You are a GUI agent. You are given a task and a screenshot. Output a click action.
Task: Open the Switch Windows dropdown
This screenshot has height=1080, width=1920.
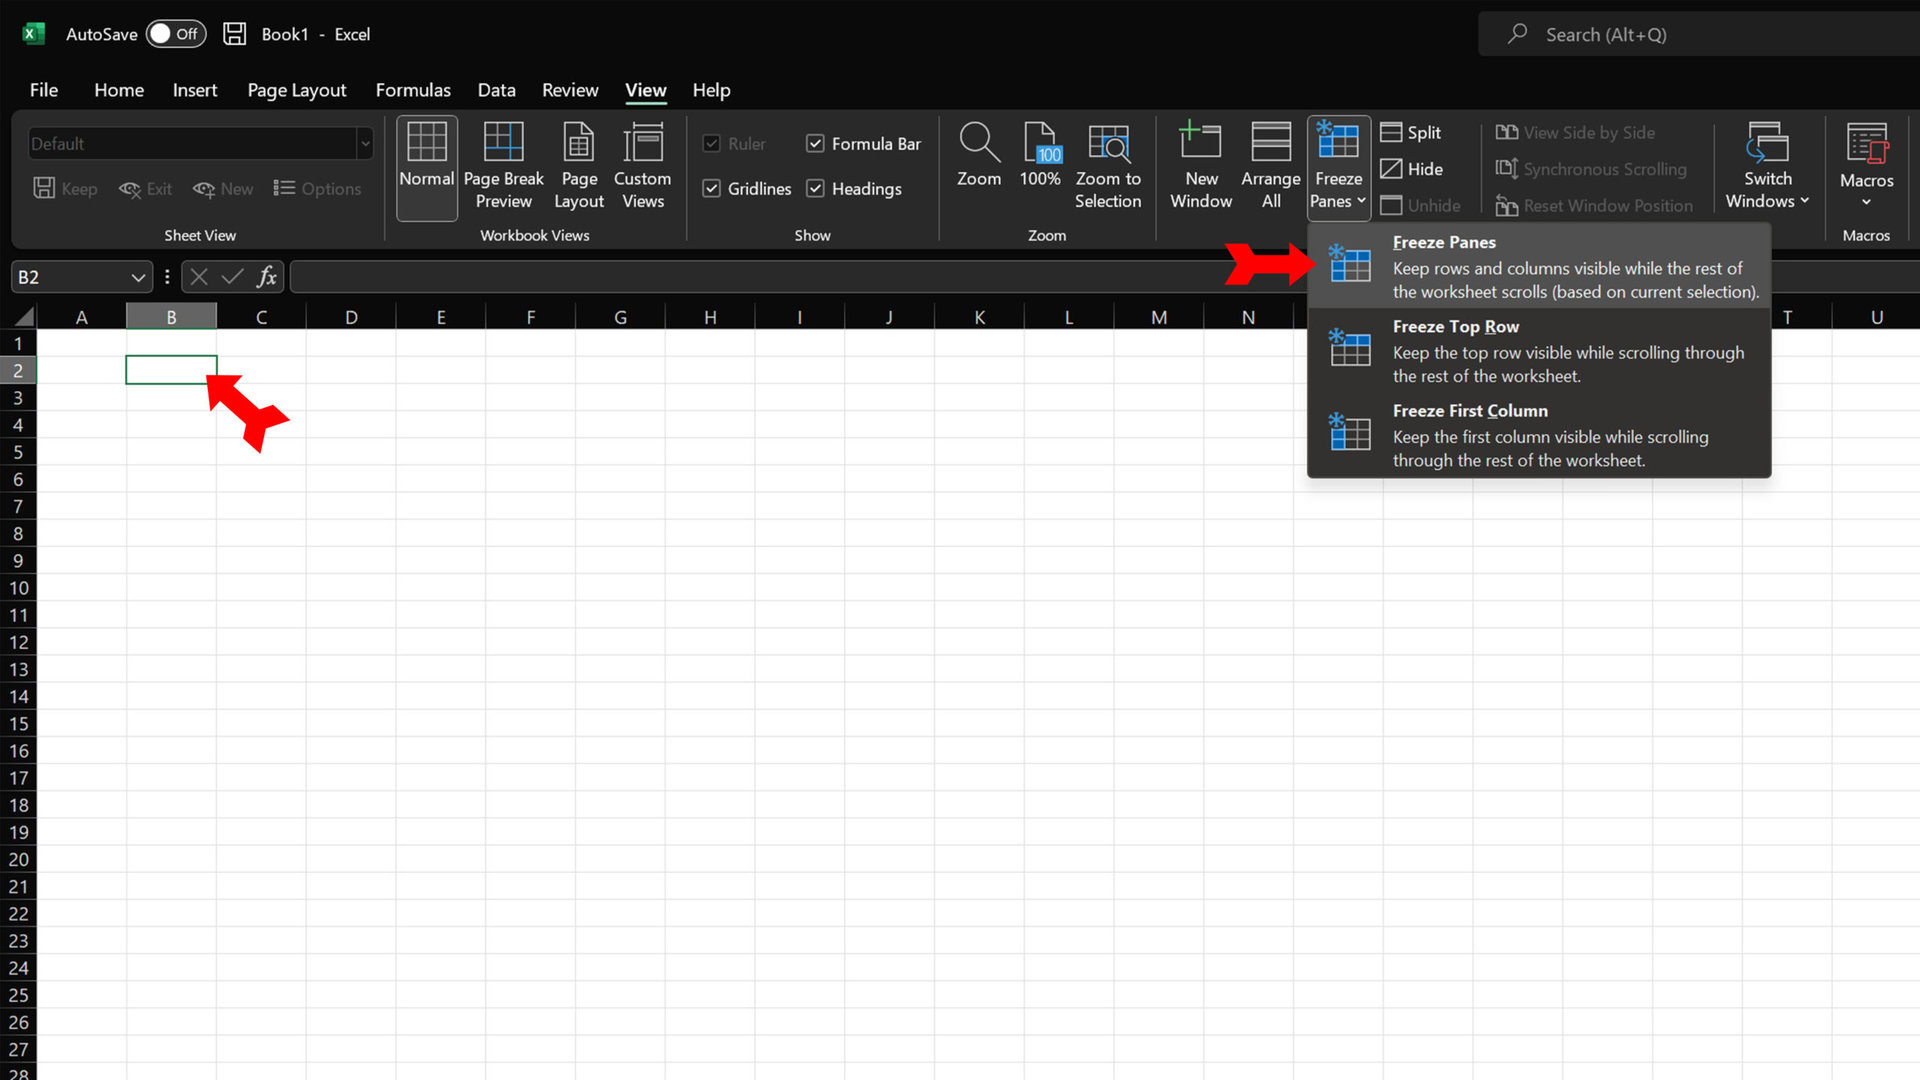click(1767, 167)
